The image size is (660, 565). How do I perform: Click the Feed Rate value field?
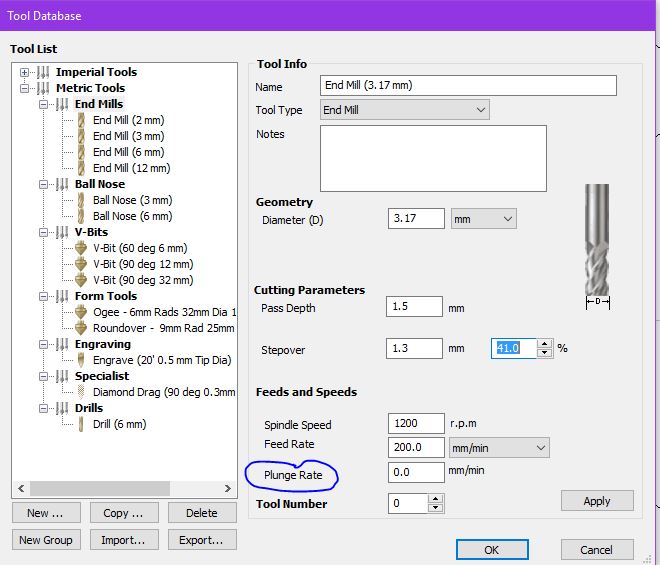(x=416, y=448)
